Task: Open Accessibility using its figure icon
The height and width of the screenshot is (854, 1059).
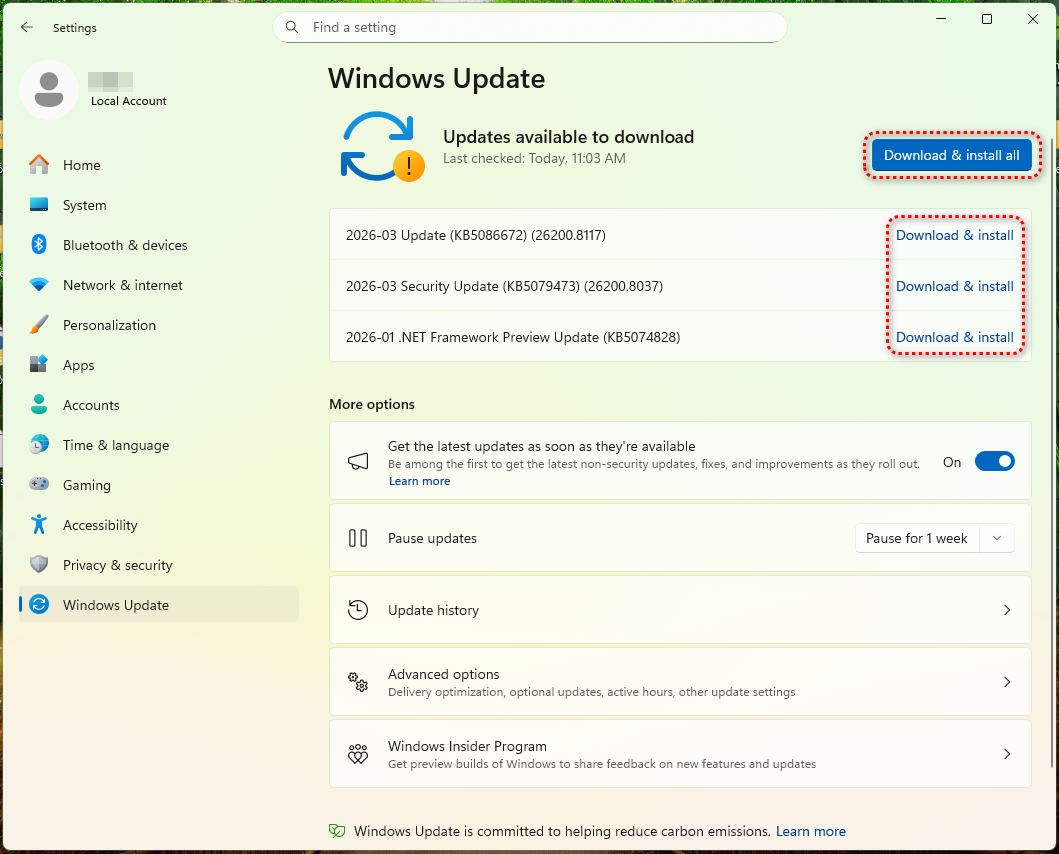Action: click(x=39, y=525)
